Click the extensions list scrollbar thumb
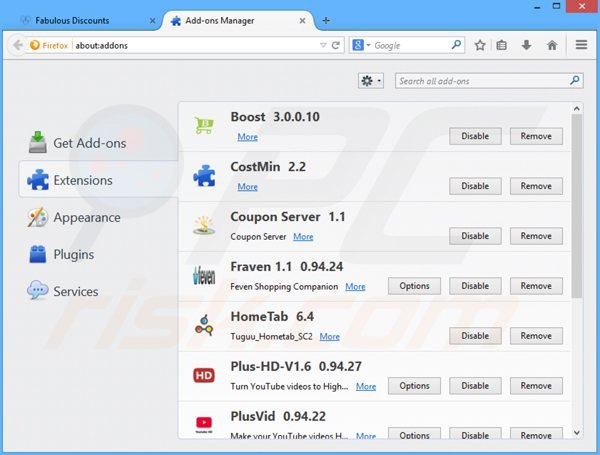The width and height of the screenshot is (600, 455). [577, 206]
